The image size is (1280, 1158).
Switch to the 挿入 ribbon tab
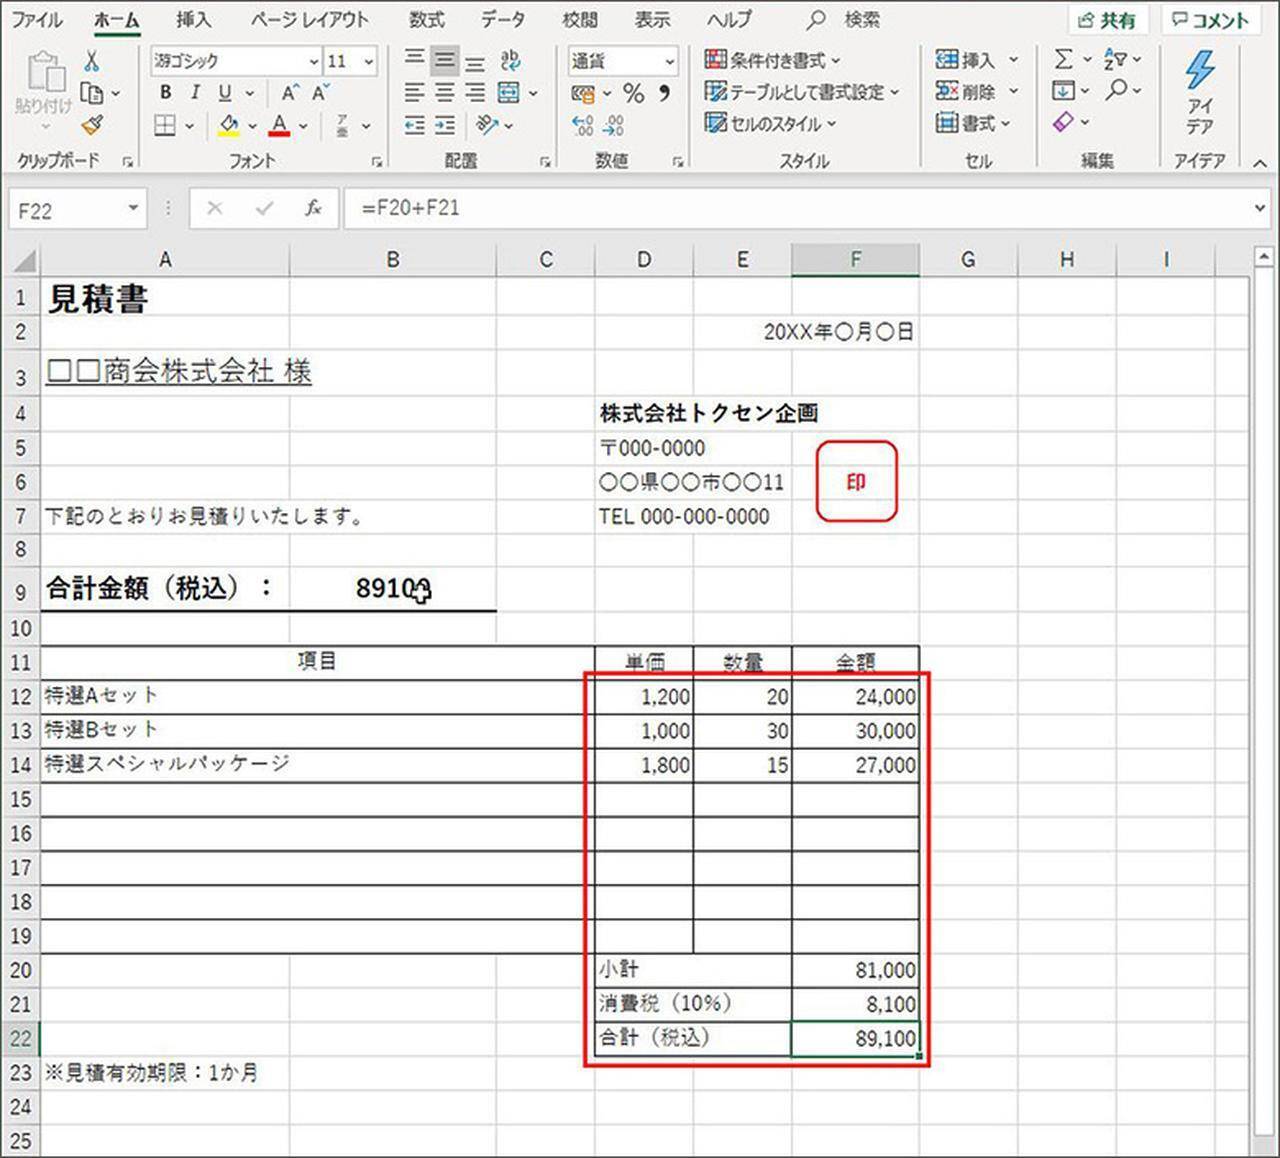[x=193, y=19]
